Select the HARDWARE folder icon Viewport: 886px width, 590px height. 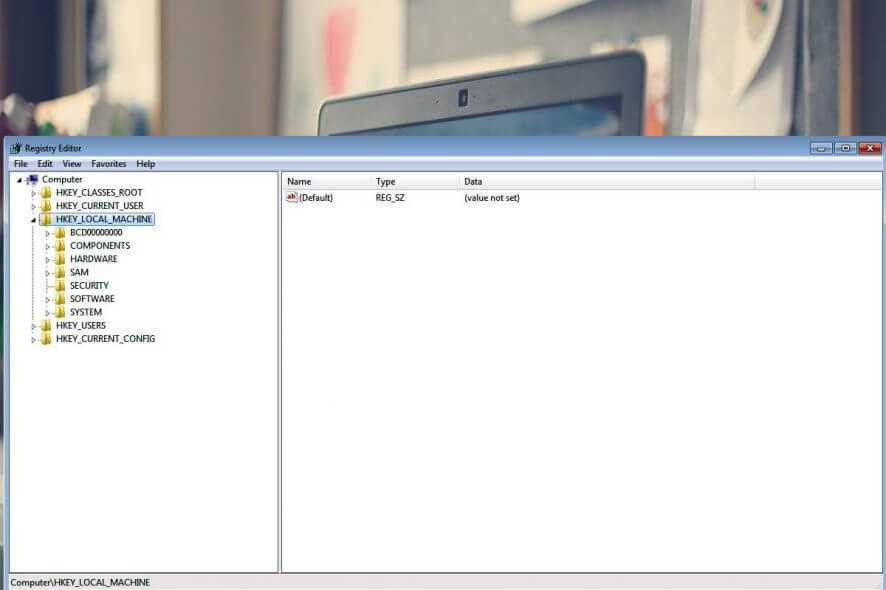60,258
